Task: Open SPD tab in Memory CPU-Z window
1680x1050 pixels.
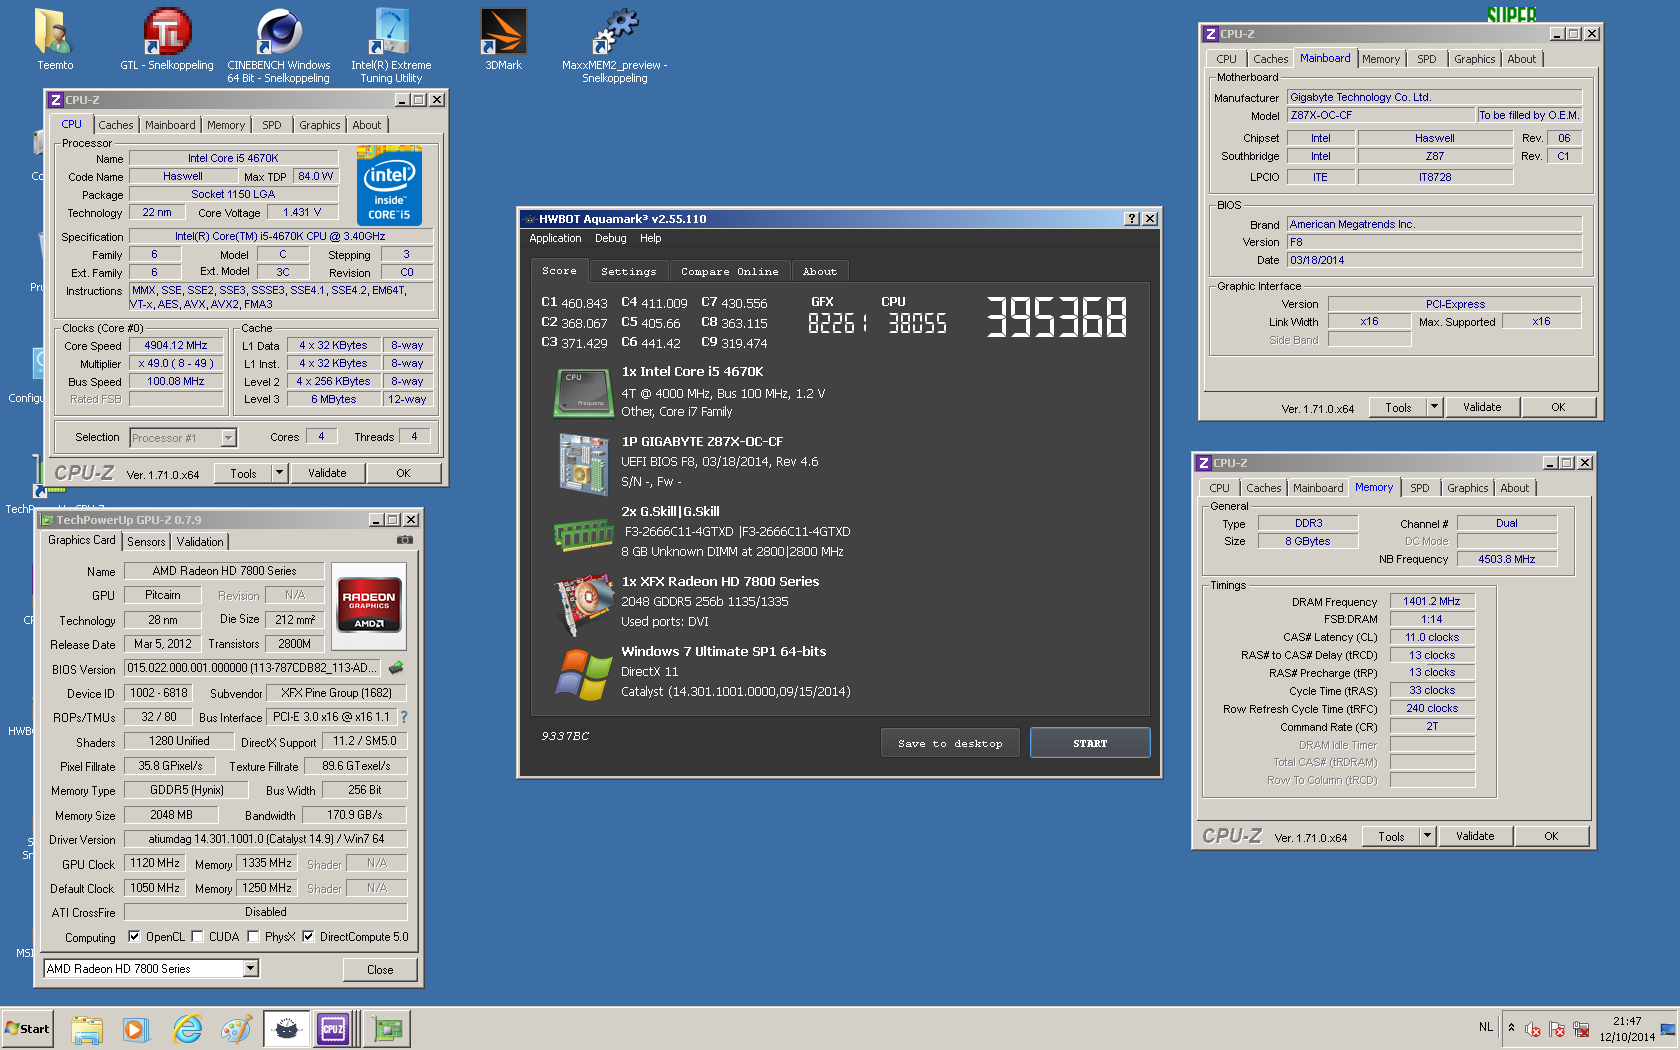Action: point(1420,488)
